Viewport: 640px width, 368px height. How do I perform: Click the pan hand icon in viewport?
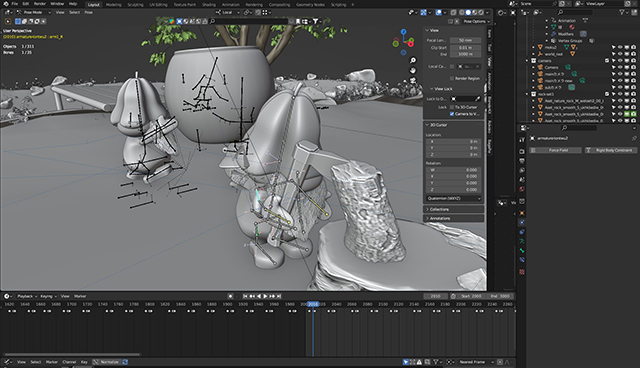[x=413, y=70]
